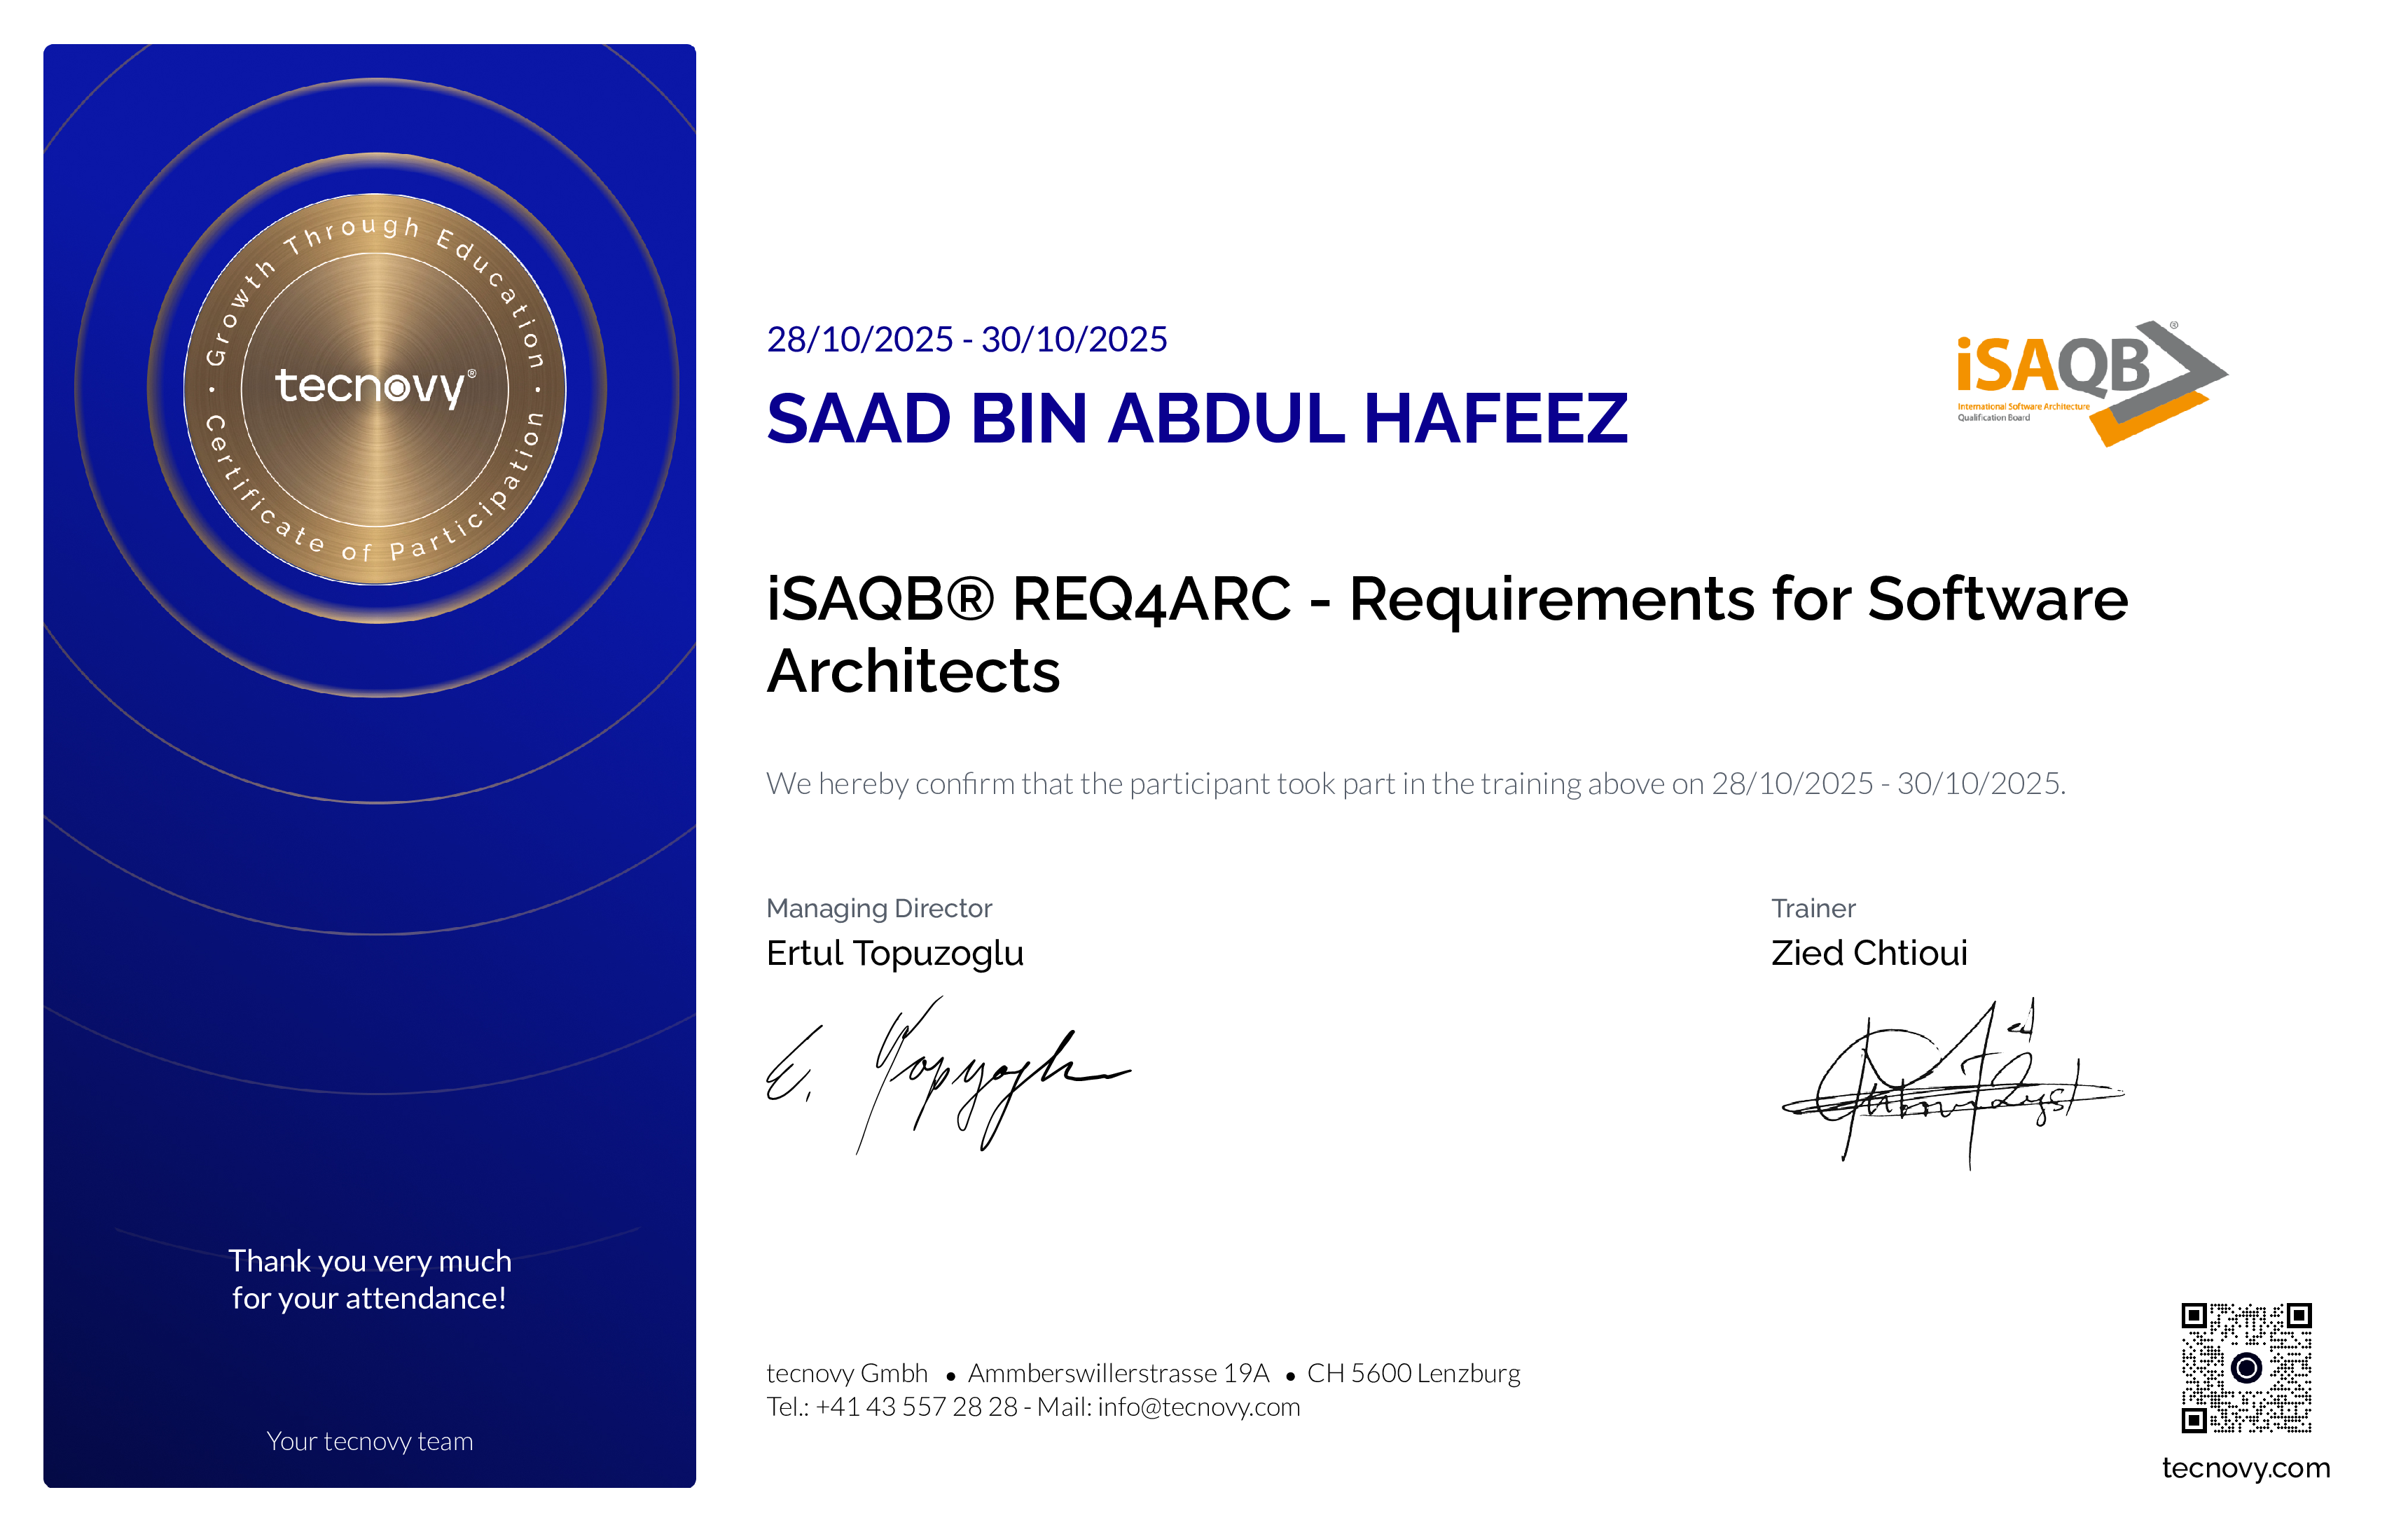Click the info@tecnovy.com email address
This screenshot has width=2408, height=1532.
pos(1198,1407)
